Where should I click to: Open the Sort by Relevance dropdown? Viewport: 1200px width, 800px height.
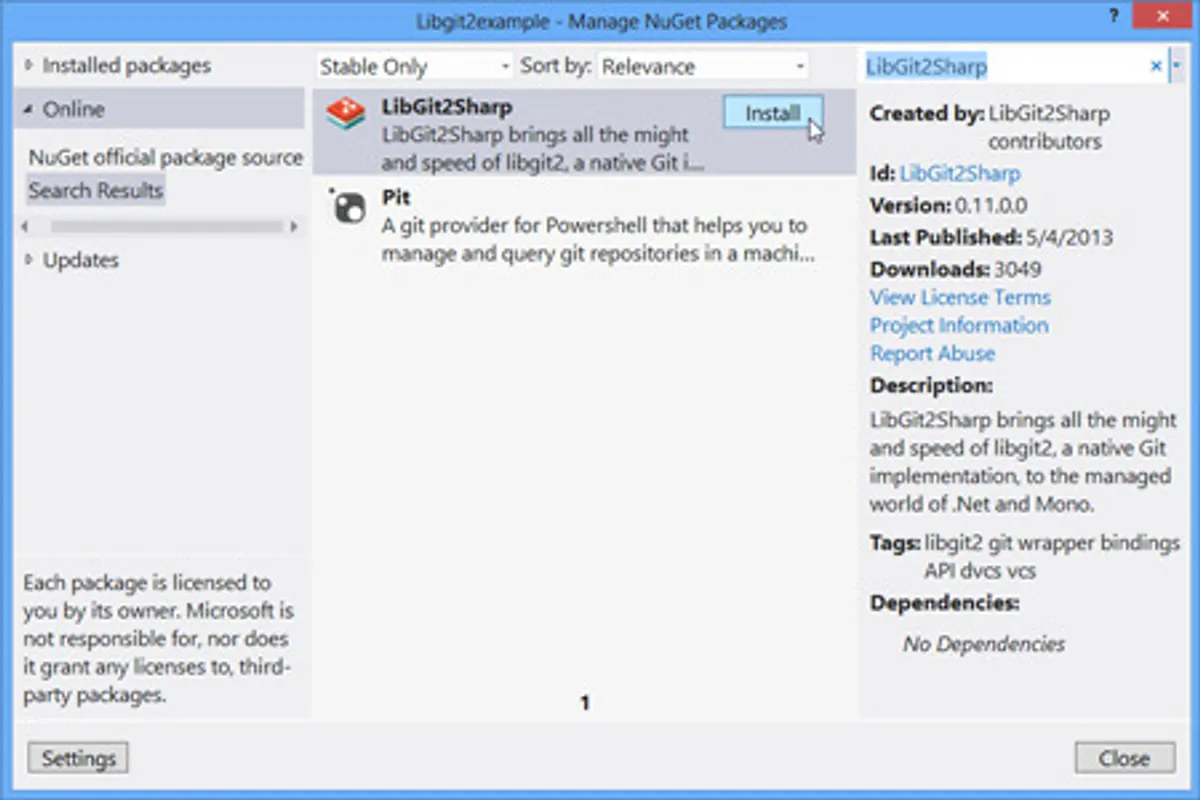[x=702, y=67]
